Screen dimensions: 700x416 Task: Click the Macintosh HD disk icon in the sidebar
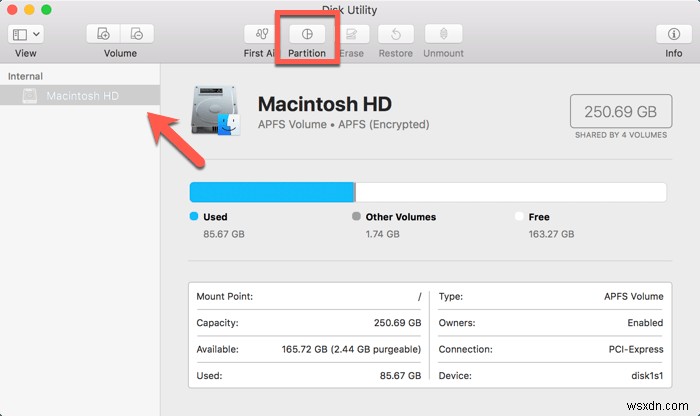pos(29,96)
